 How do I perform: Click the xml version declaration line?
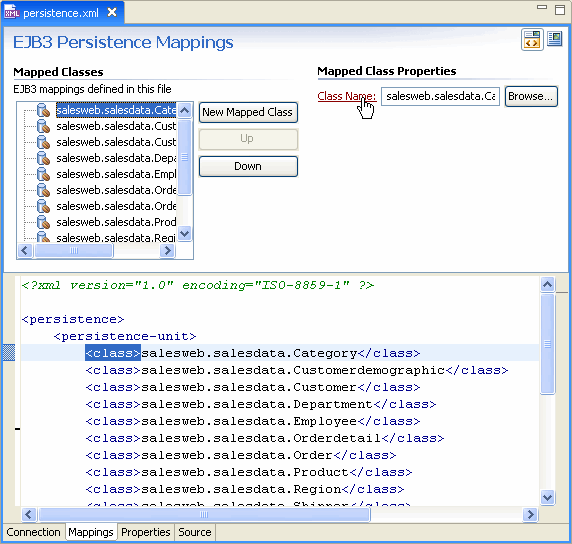(x=198, y=285)
